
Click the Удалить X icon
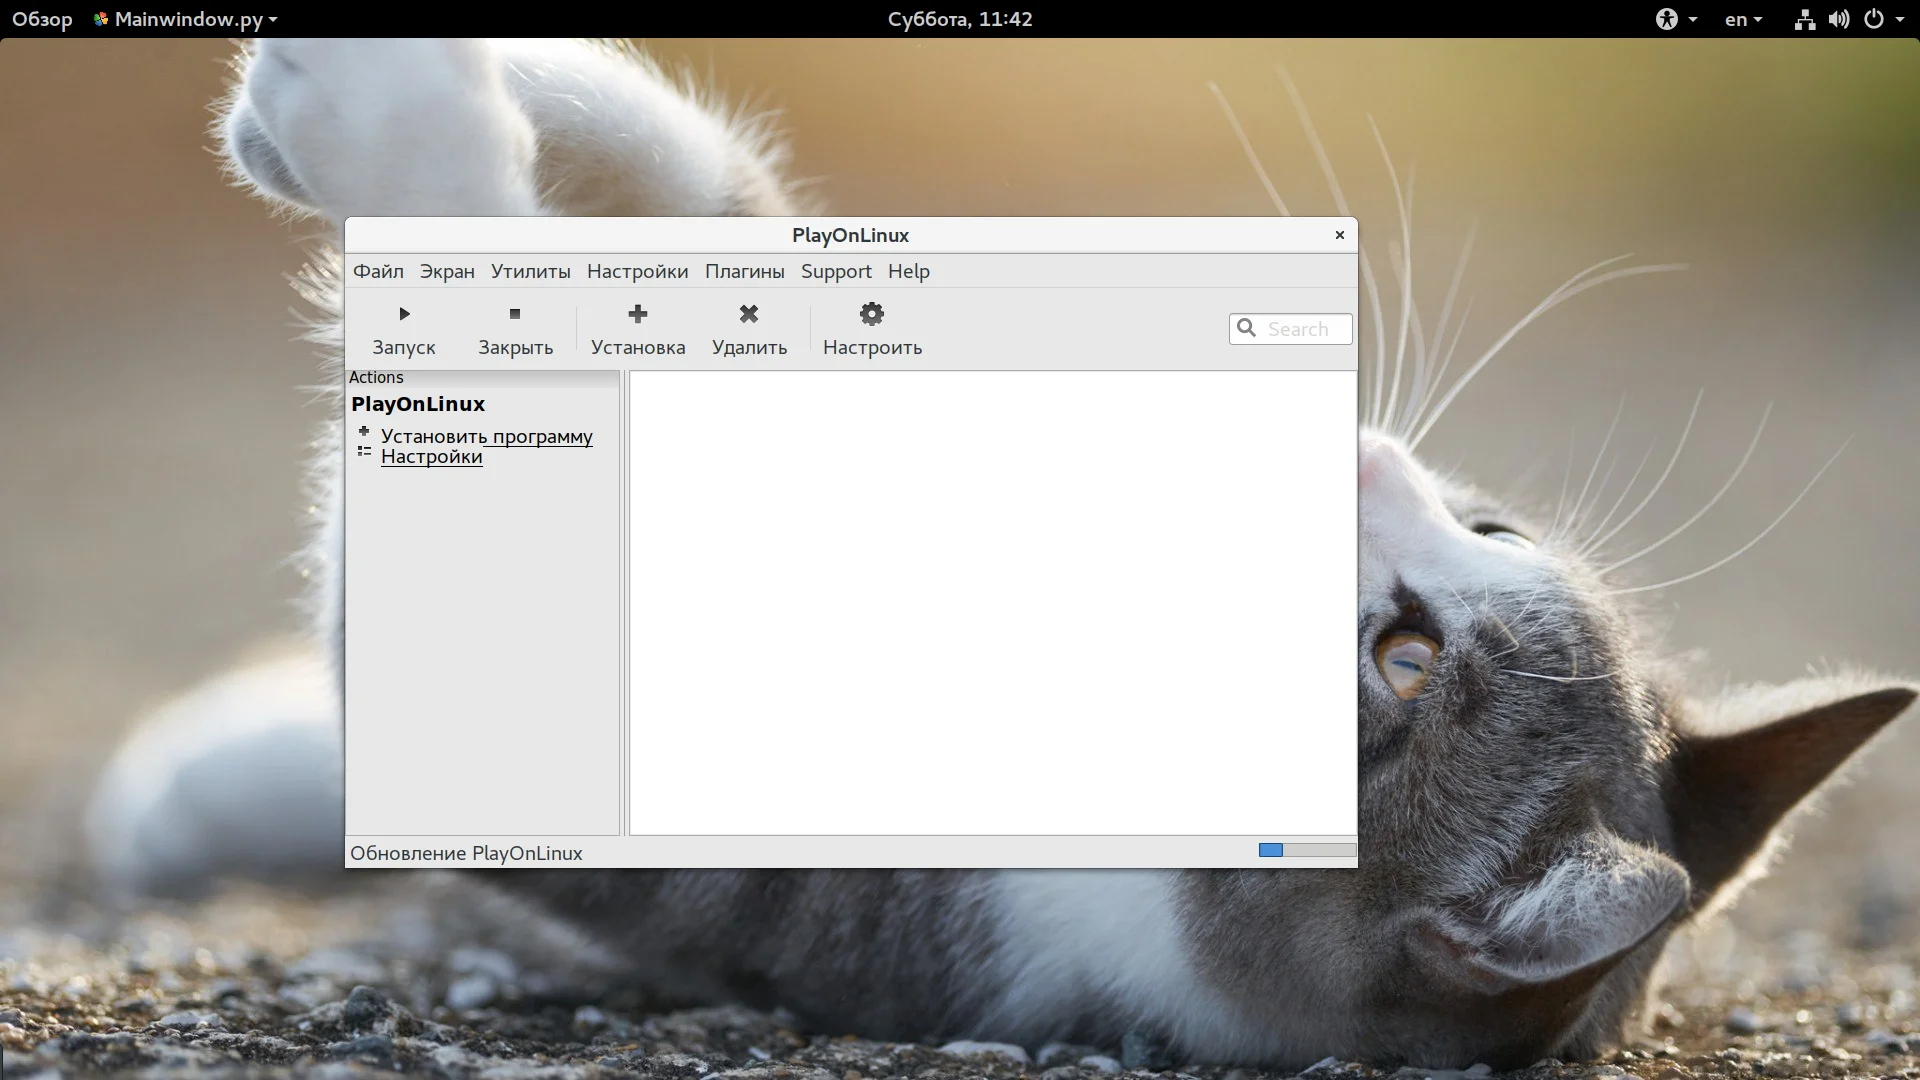tap(749, 314)
